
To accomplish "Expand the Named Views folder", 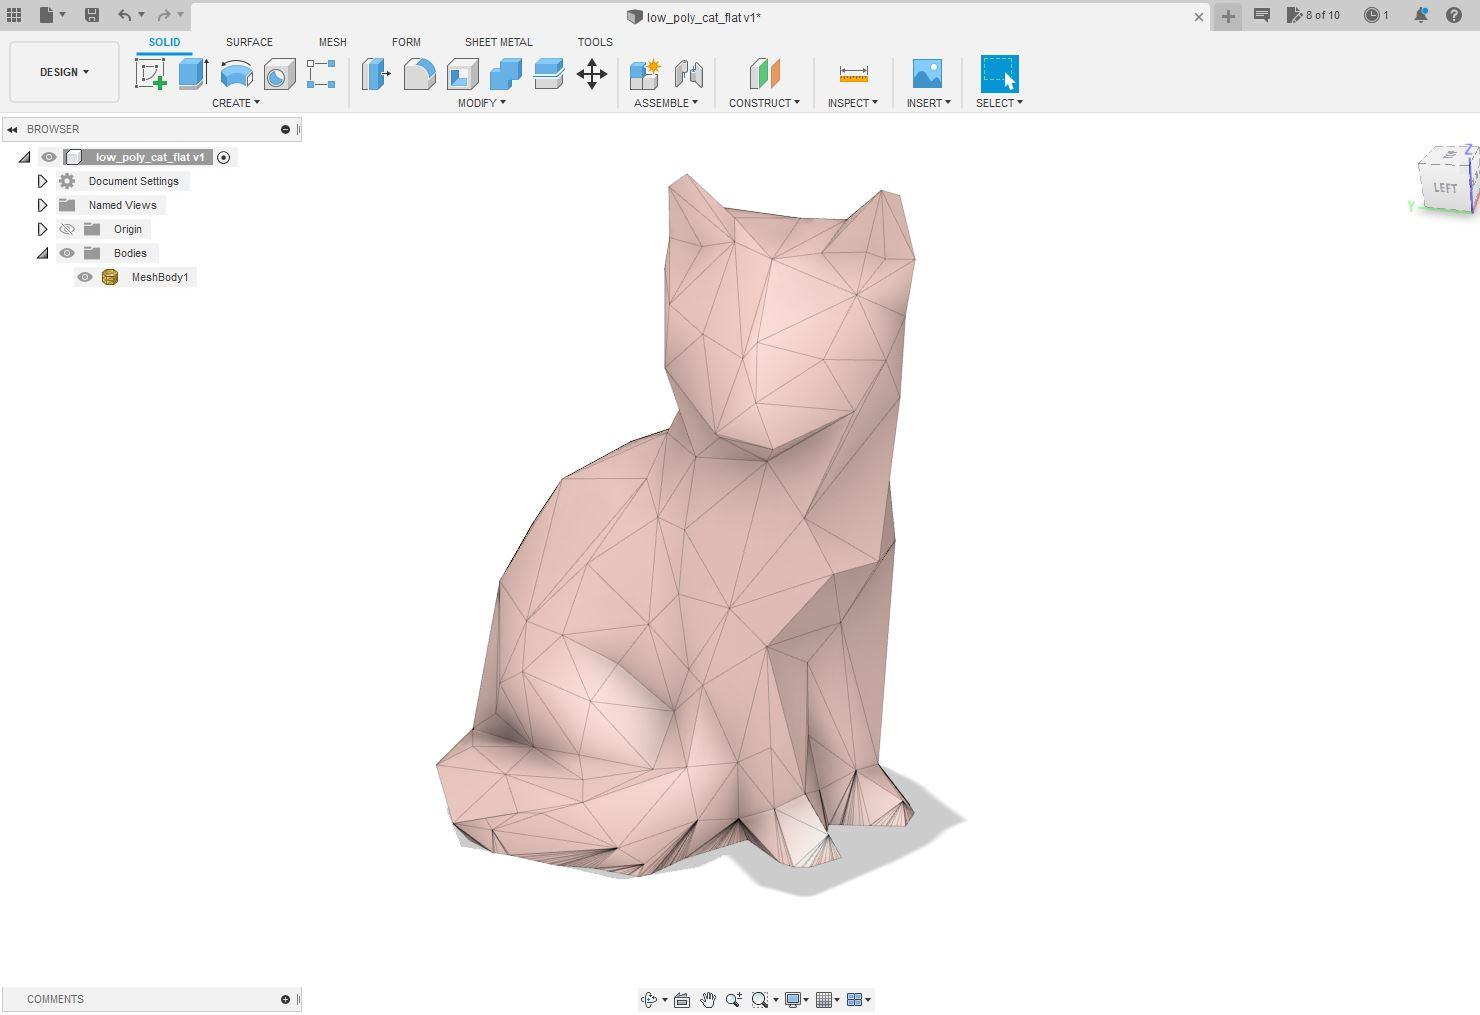I will click(x=42, y=205).
